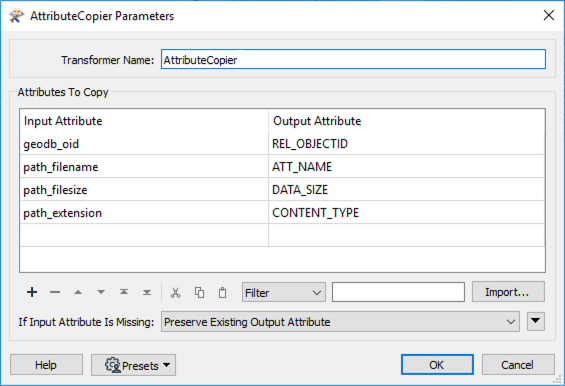The height and width of the screenshot is (386, 565).
Task: Select the DATA_SIZE output attribute cell
Action: tap(406, 190)
